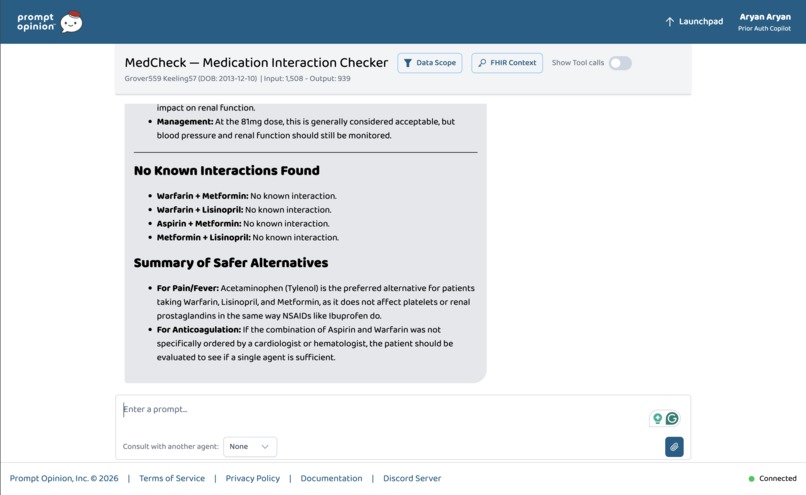The width and height of the screenshot is (806, 495).
Task: Click the funnel icon in Data Scope
Action: point(408,63)
